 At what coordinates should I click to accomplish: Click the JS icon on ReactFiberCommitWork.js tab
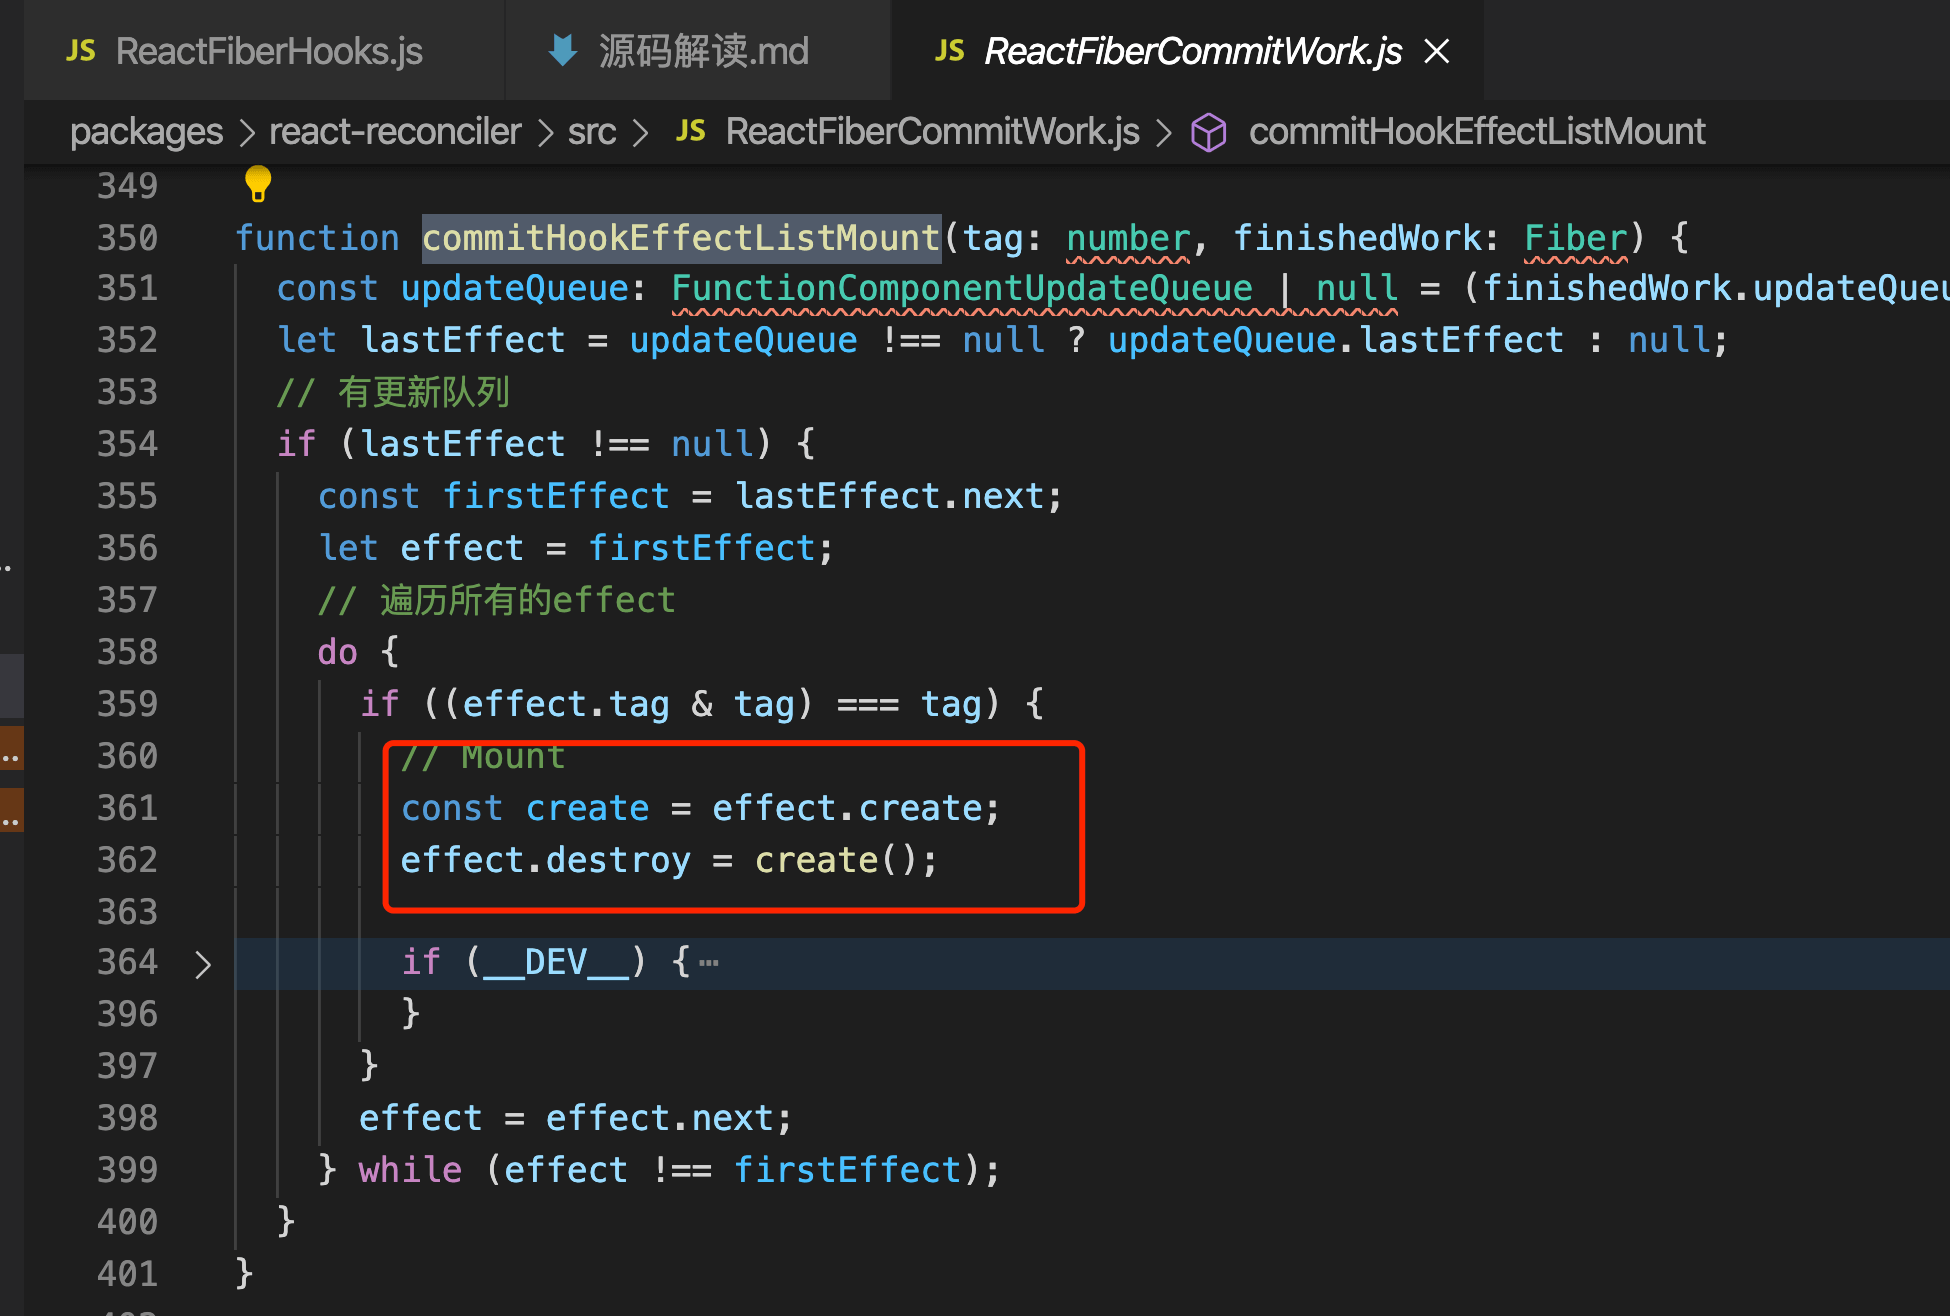(x=950, y=51)
